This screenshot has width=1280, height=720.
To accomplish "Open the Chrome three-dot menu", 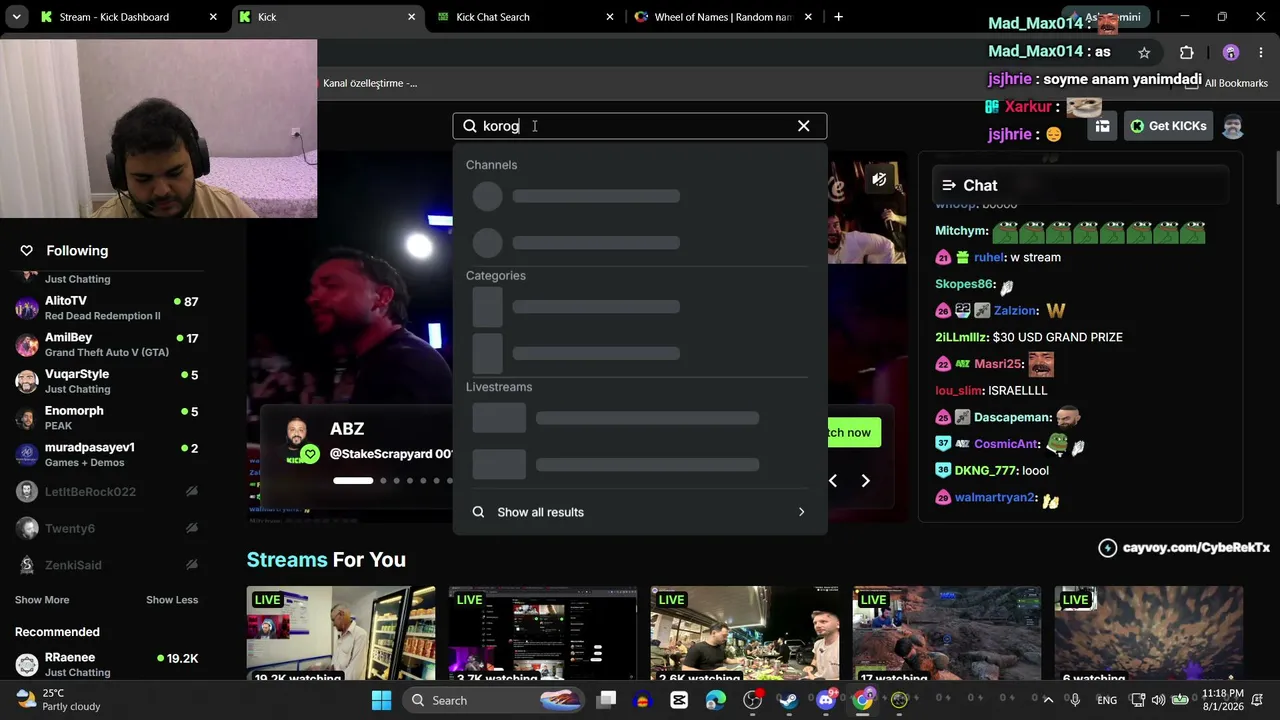I will [x=1260, y=52].
